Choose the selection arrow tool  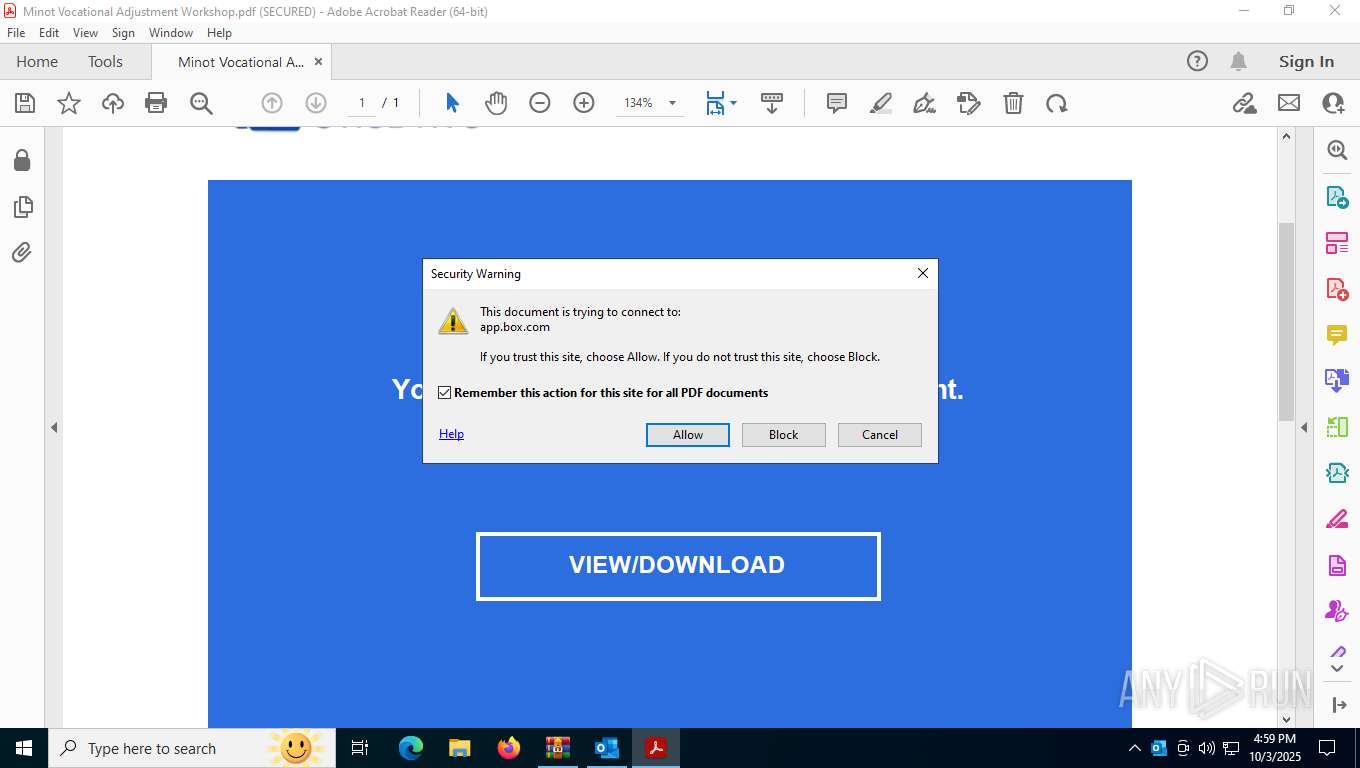click(x=452, y=103)
